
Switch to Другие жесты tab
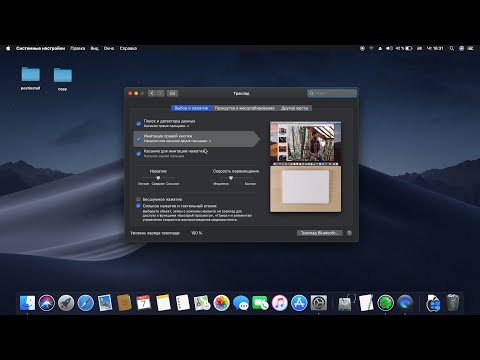tap(295, 108)
